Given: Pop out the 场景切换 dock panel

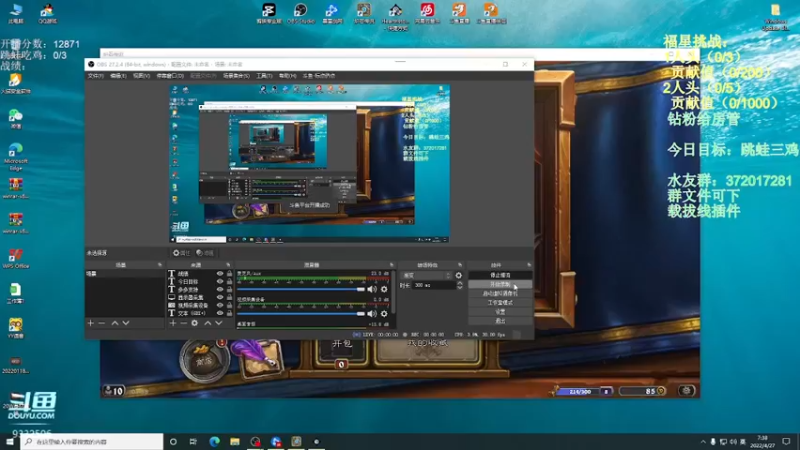Looking at the screenshot, I should coord(460,265).
